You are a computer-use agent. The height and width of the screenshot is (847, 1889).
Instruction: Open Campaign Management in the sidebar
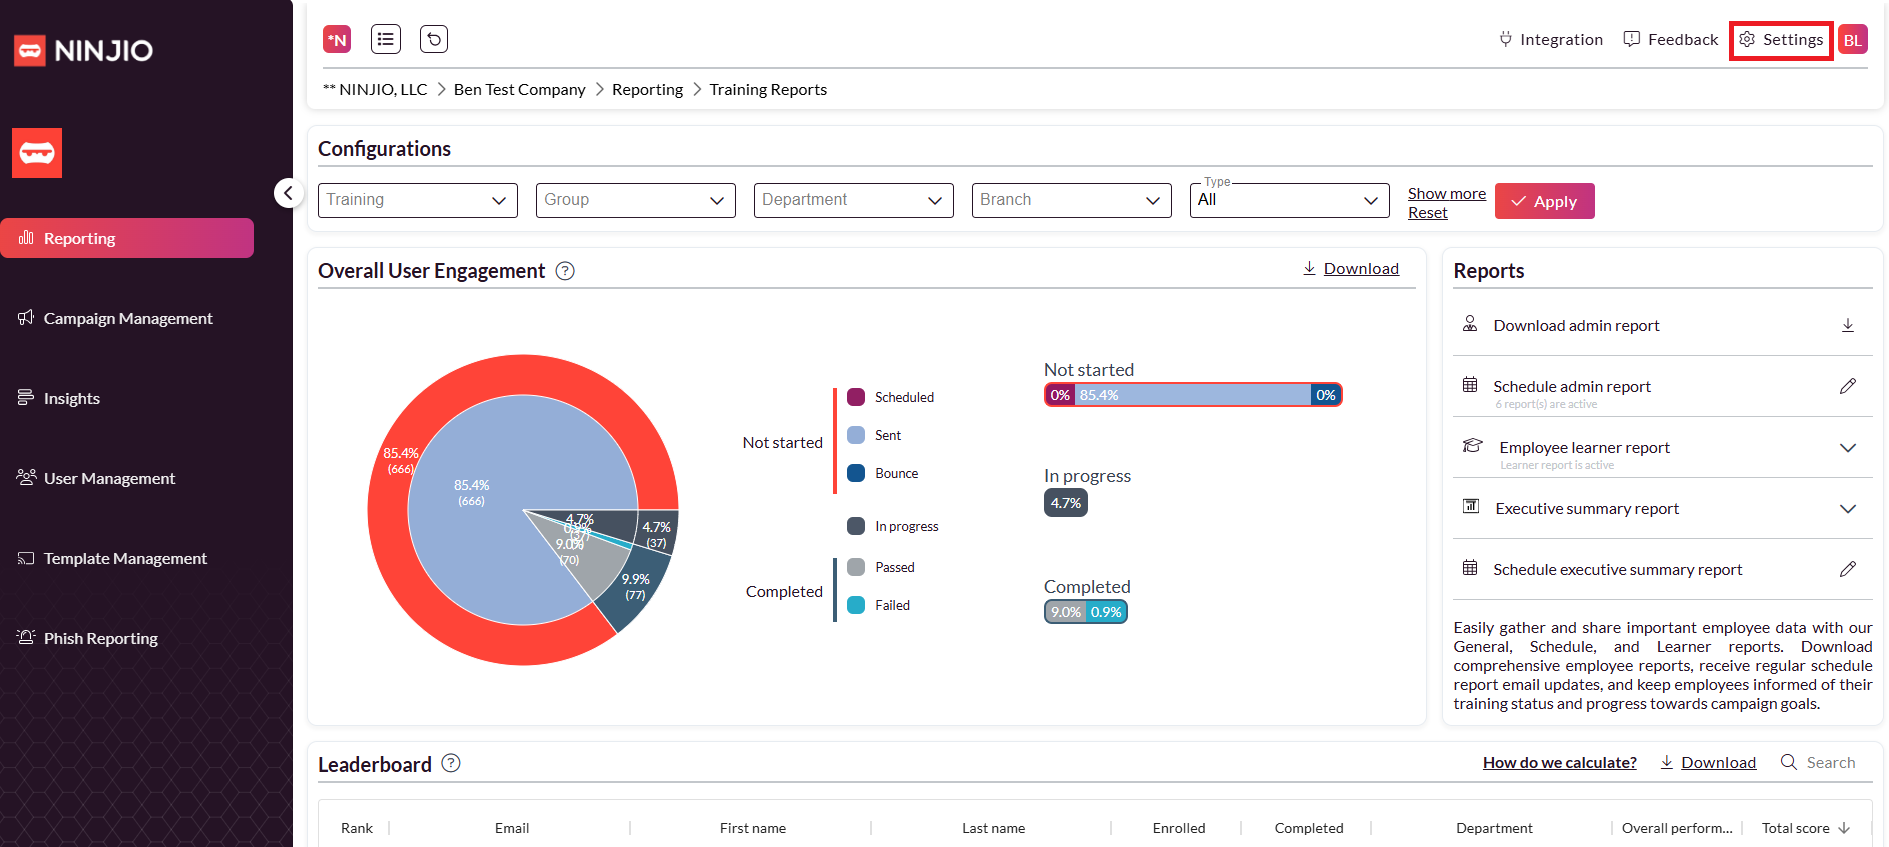point(128,318)
